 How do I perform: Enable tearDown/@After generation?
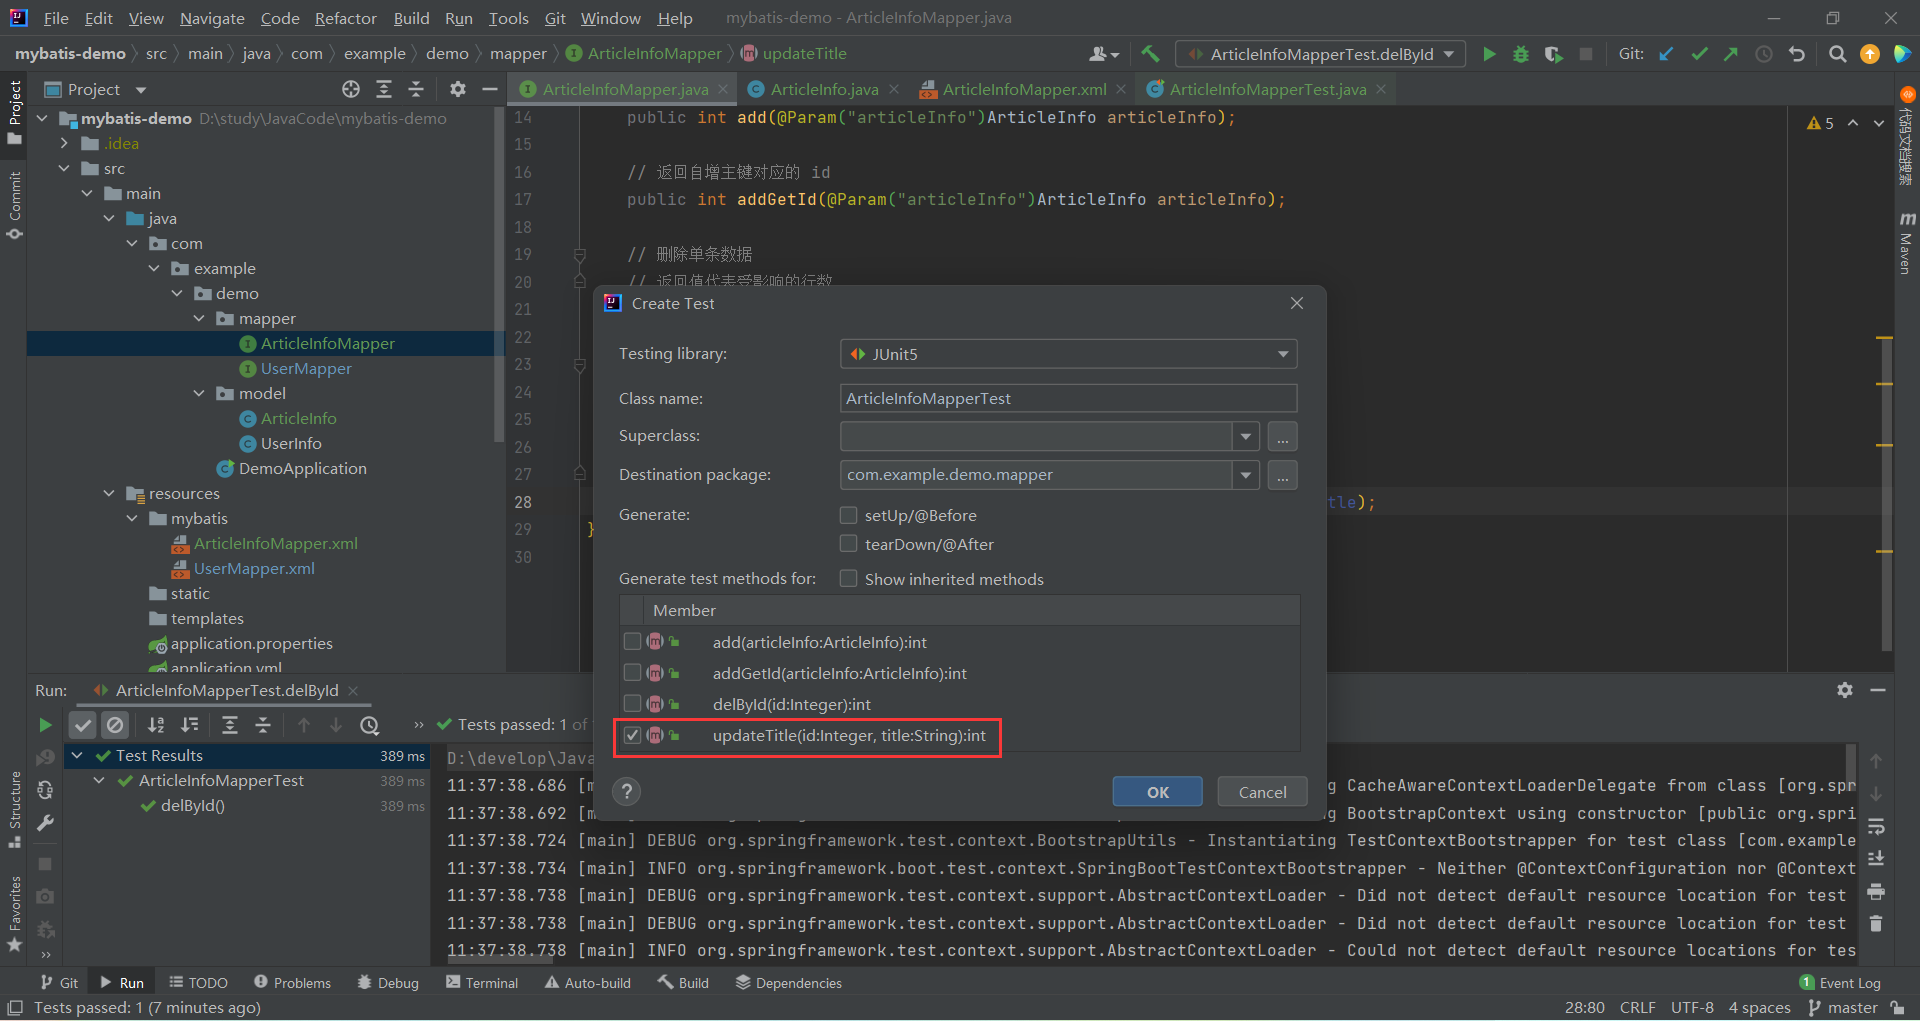pos(849,544)
